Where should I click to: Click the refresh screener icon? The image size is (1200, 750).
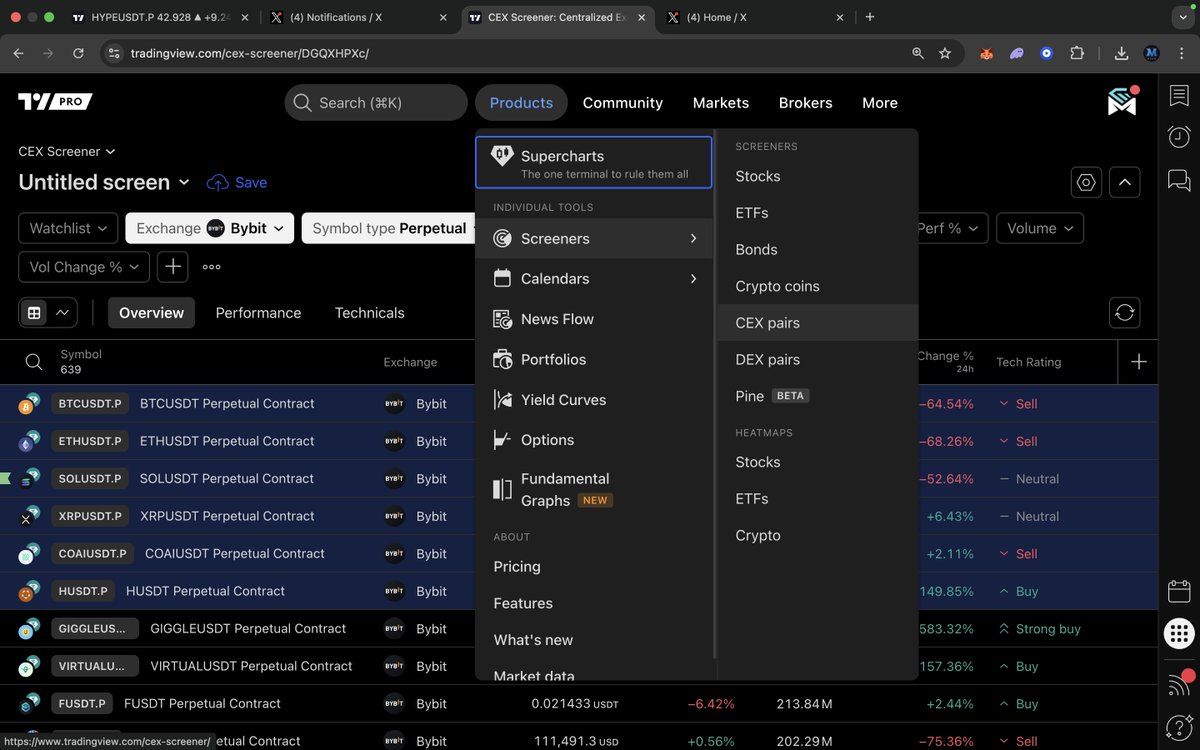[x=1125, y=313]
